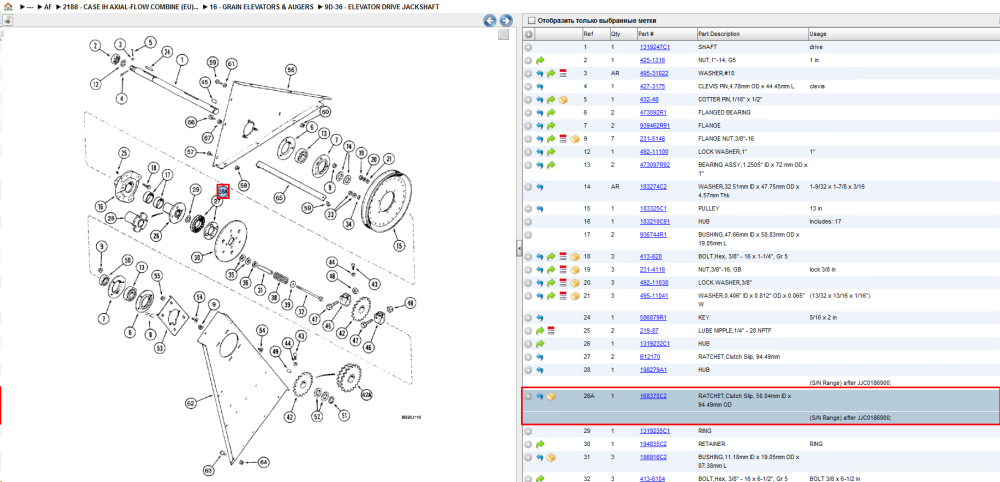Click red list icon on FLANGE NUT row

tap(563, 138)
